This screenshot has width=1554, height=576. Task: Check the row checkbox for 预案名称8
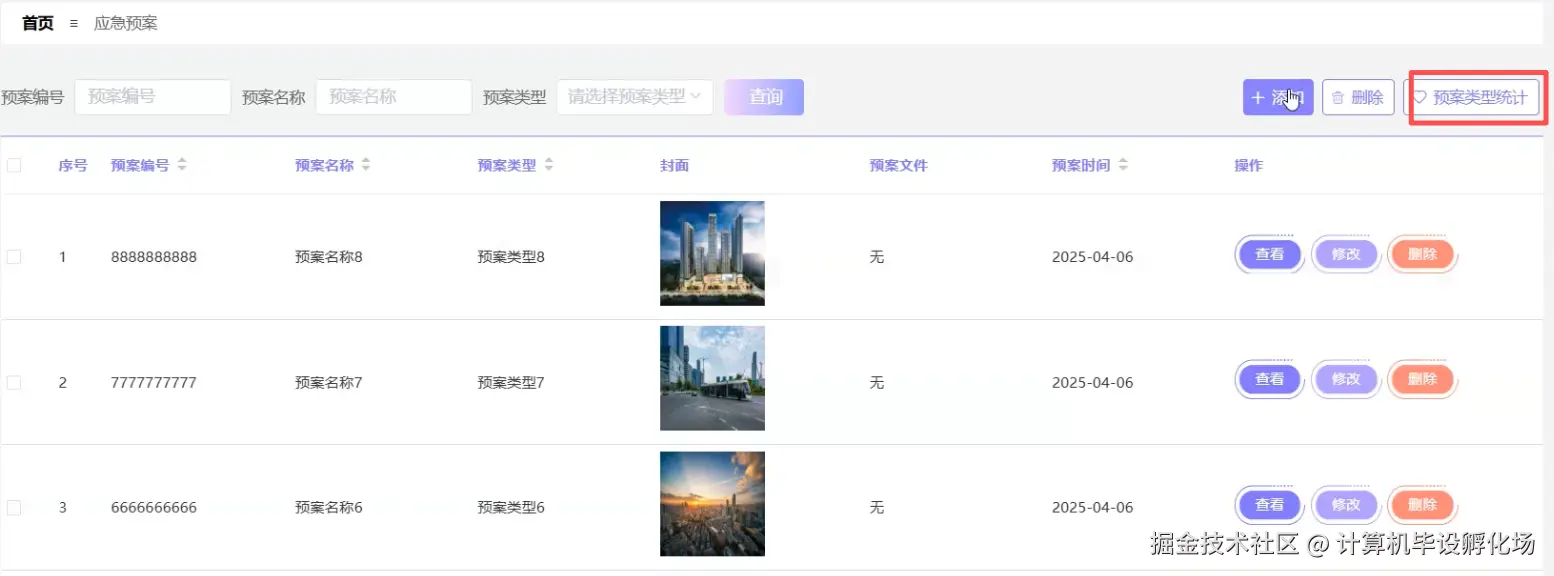pyautogui.click(x=14, y=255)
